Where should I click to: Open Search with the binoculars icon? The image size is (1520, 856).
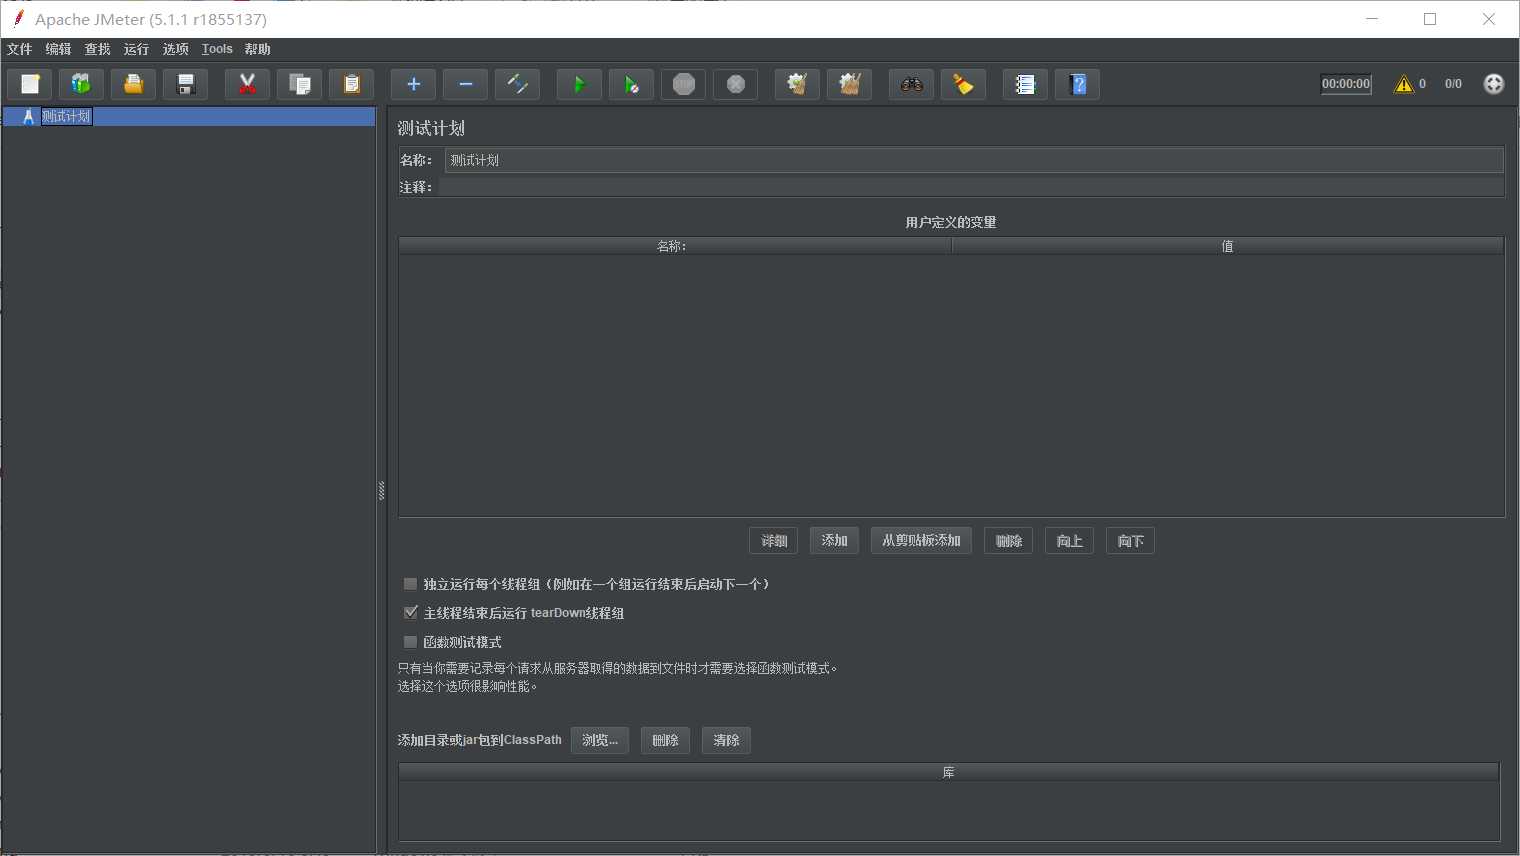coord(911,85)
